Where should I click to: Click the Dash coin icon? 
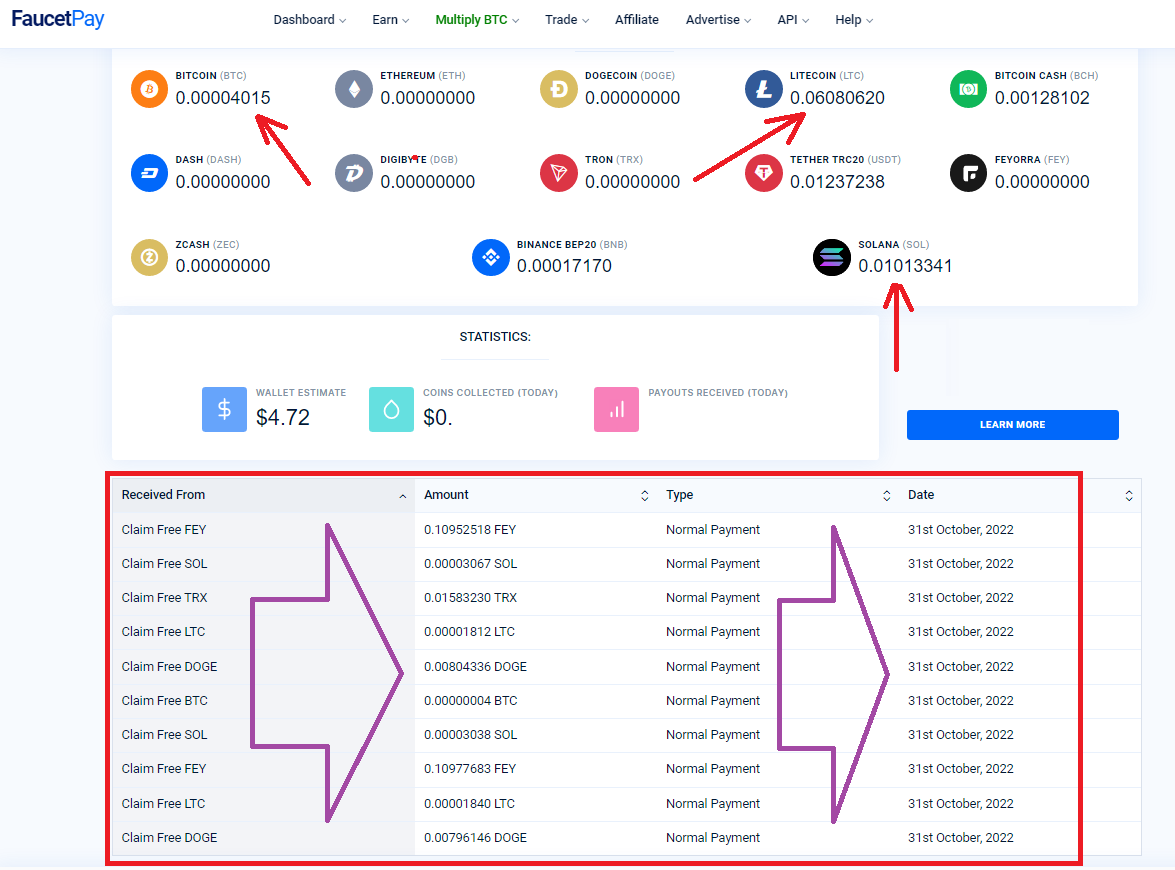(149, 173)
